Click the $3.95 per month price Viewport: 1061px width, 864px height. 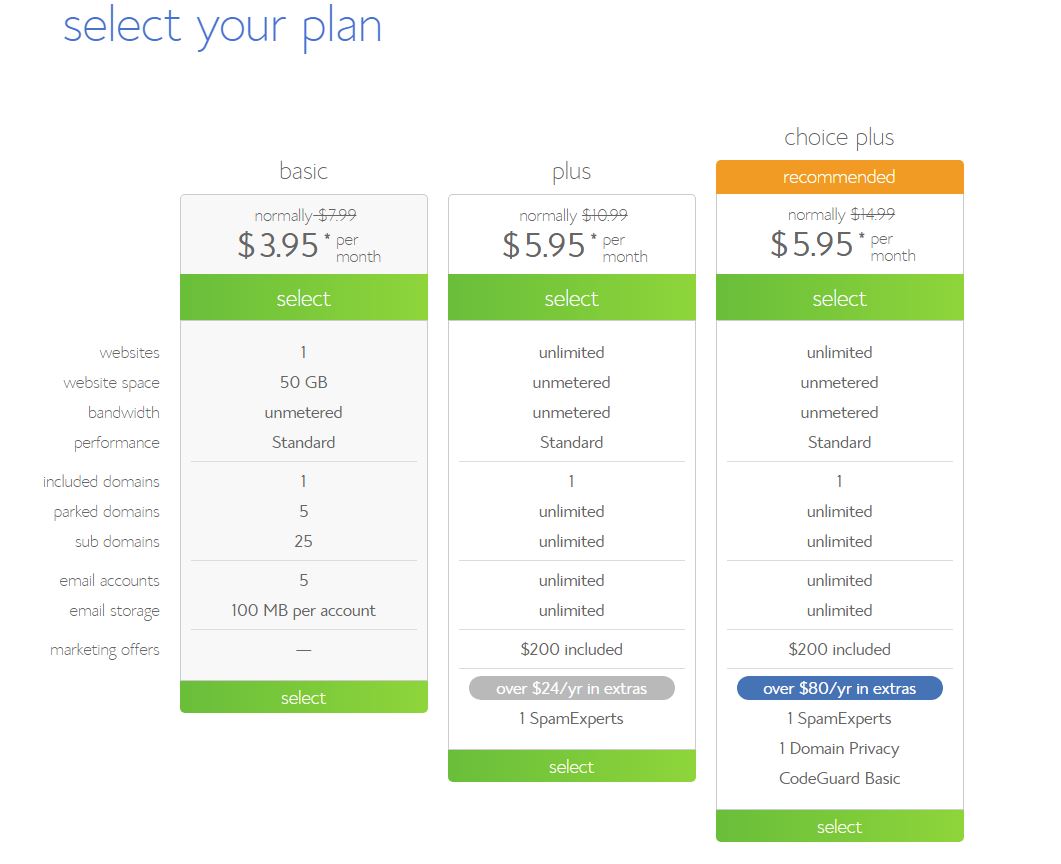click(278, 245)
